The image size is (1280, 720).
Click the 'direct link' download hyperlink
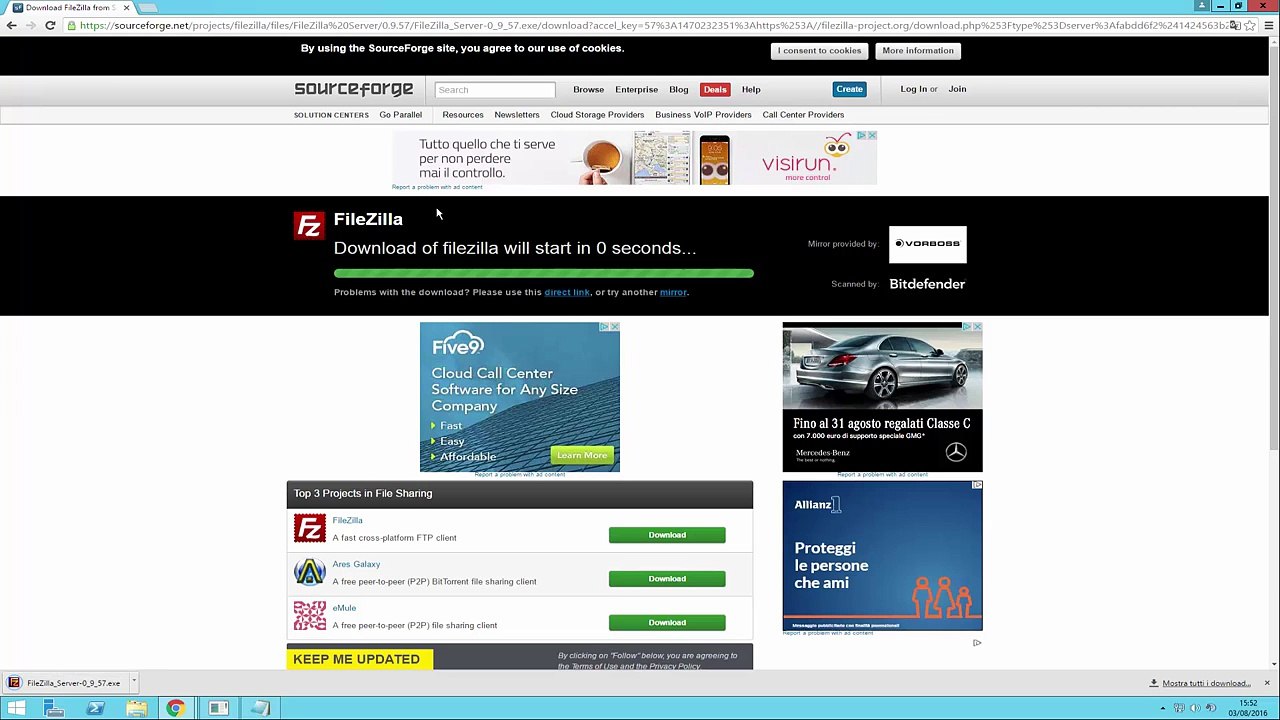click(x=567, y=292)
